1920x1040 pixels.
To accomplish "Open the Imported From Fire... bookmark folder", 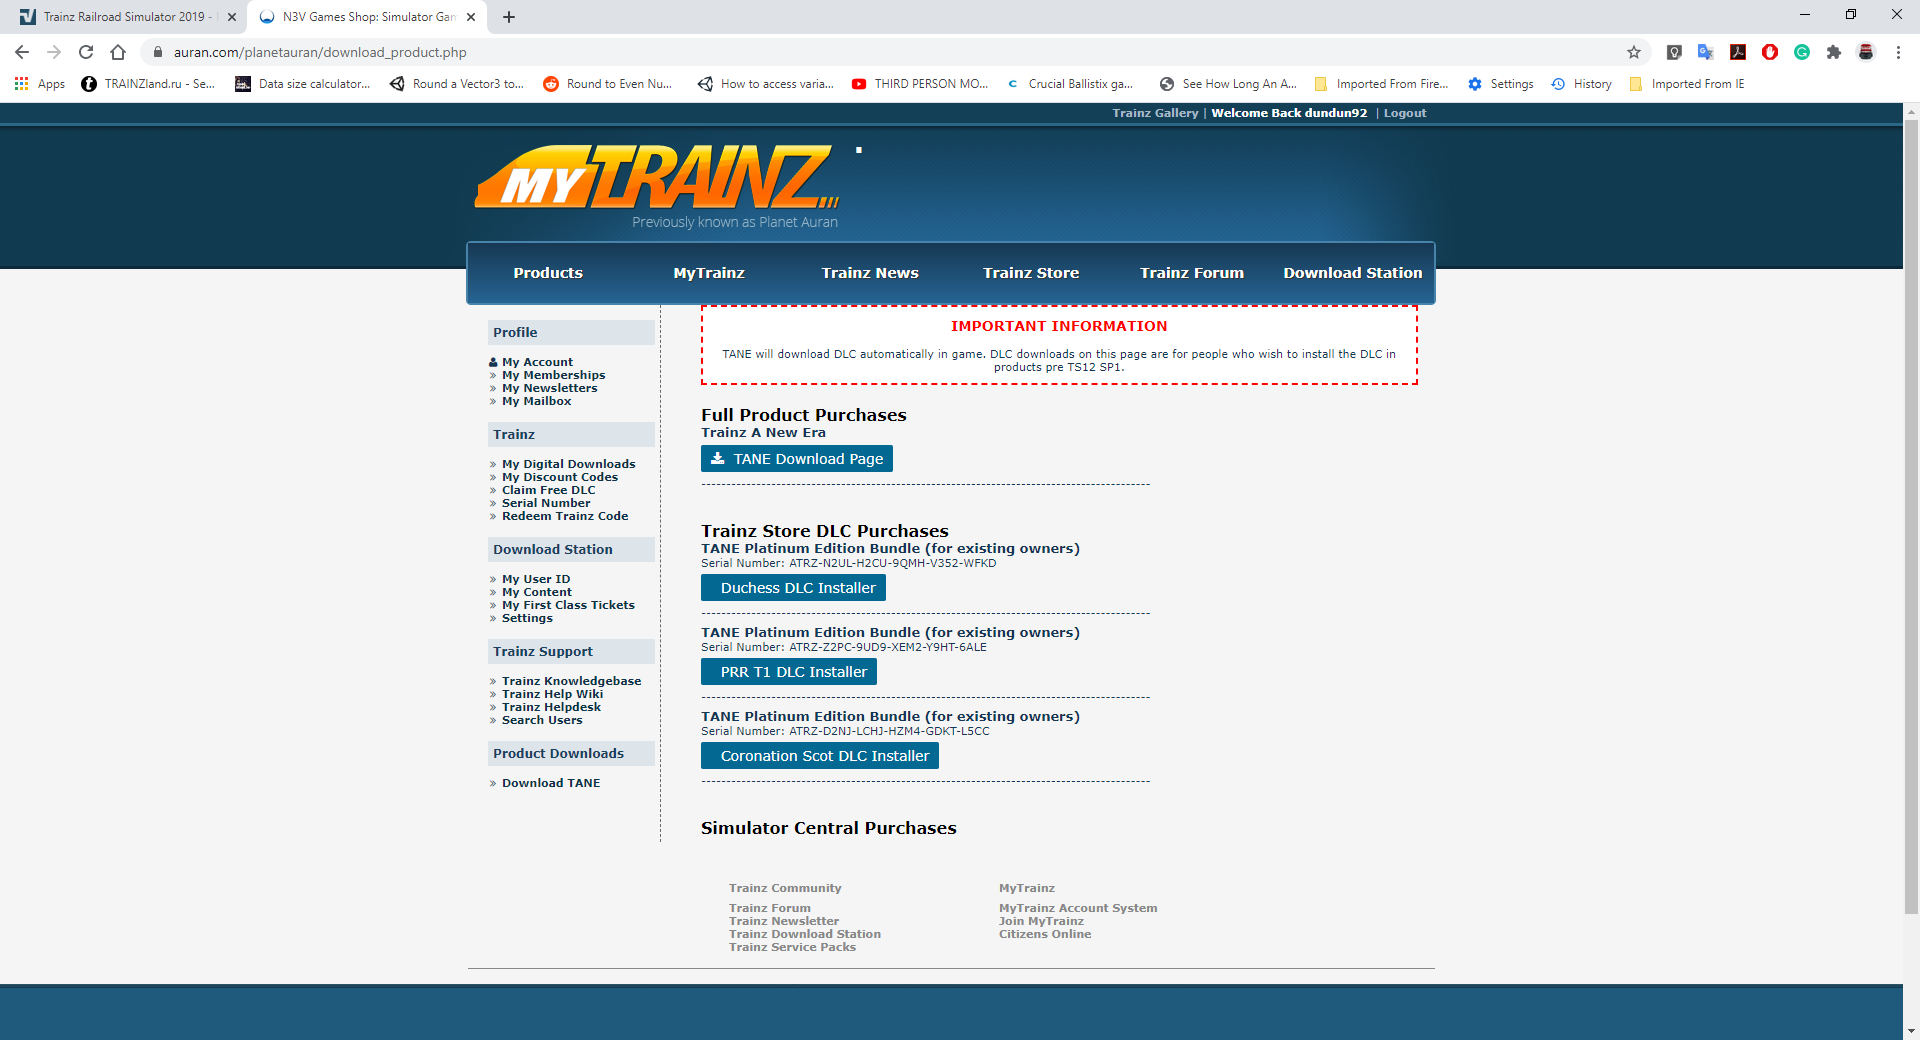I will (x=1381, y=84).
